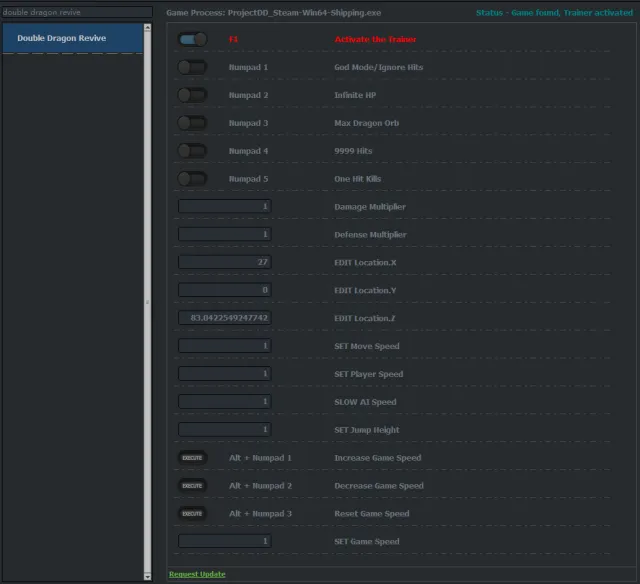Switch on 9999 Hits toggle
This screenshot has height=584, width=640.
(192, 151)
